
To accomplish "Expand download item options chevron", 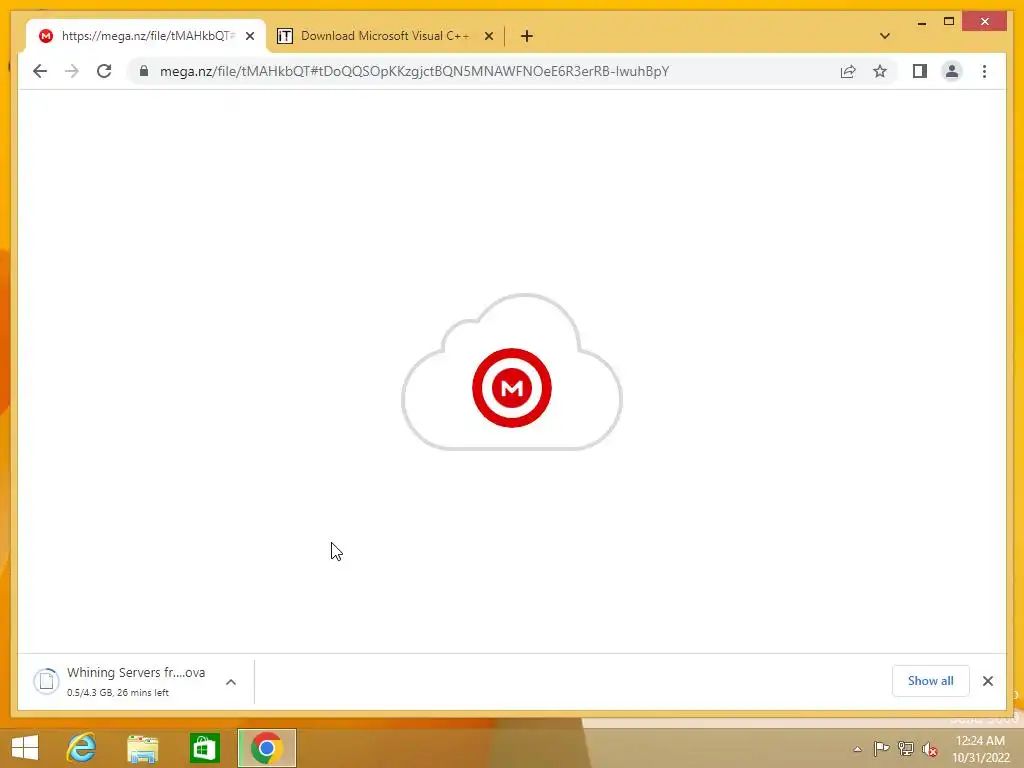I will (231, 682).
